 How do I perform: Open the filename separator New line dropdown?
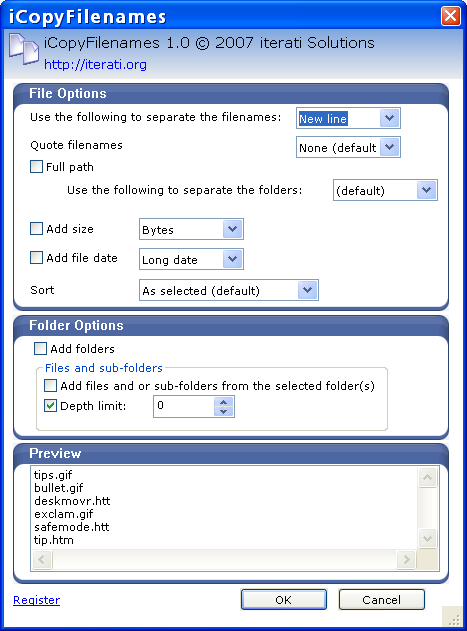pos(348,118)
